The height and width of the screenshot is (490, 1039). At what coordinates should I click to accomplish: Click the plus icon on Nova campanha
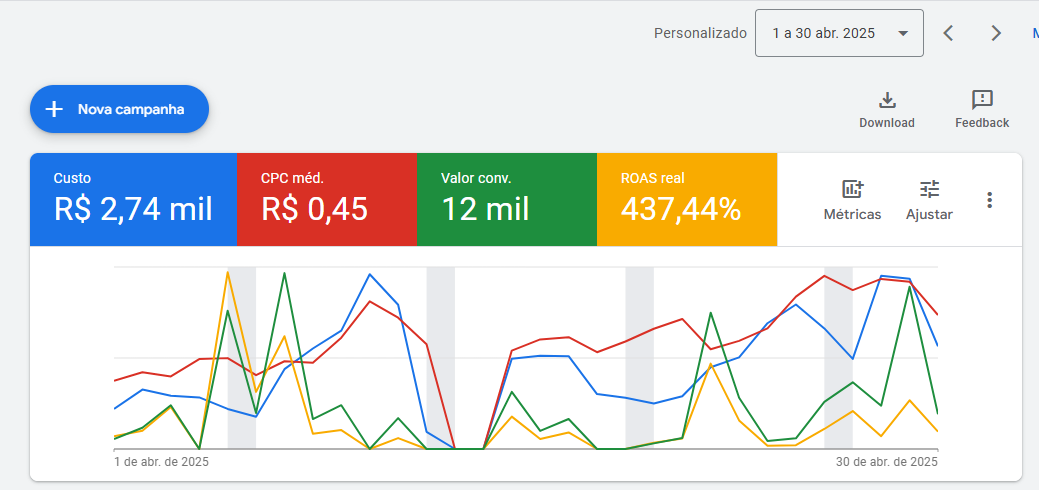click(x=55, y=109)
